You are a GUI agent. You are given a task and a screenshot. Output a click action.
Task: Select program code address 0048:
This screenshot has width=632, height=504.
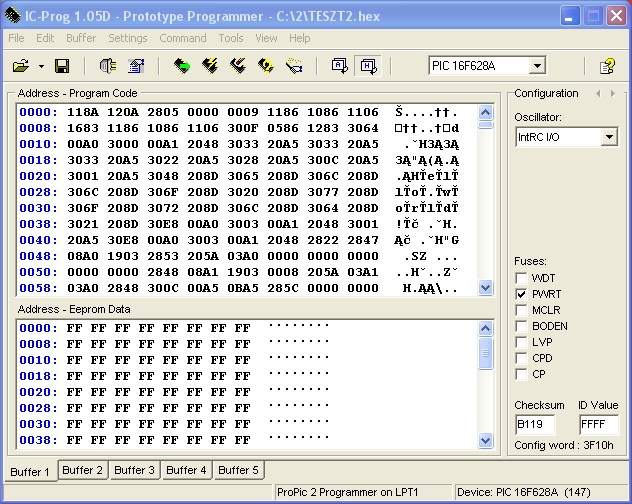(38, 256)
